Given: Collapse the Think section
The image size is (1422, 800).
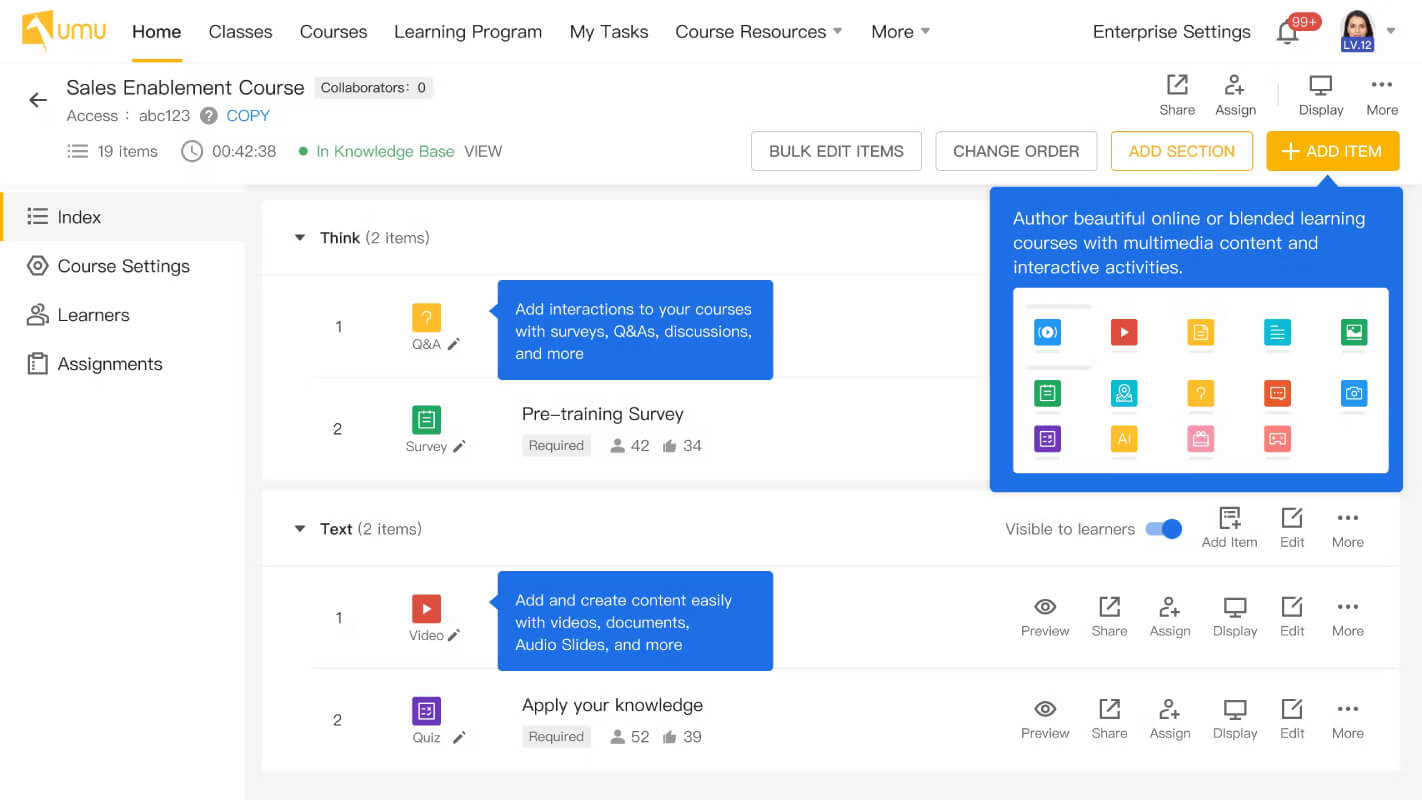Looking at the screenshot, I should (x=299, y=238).
